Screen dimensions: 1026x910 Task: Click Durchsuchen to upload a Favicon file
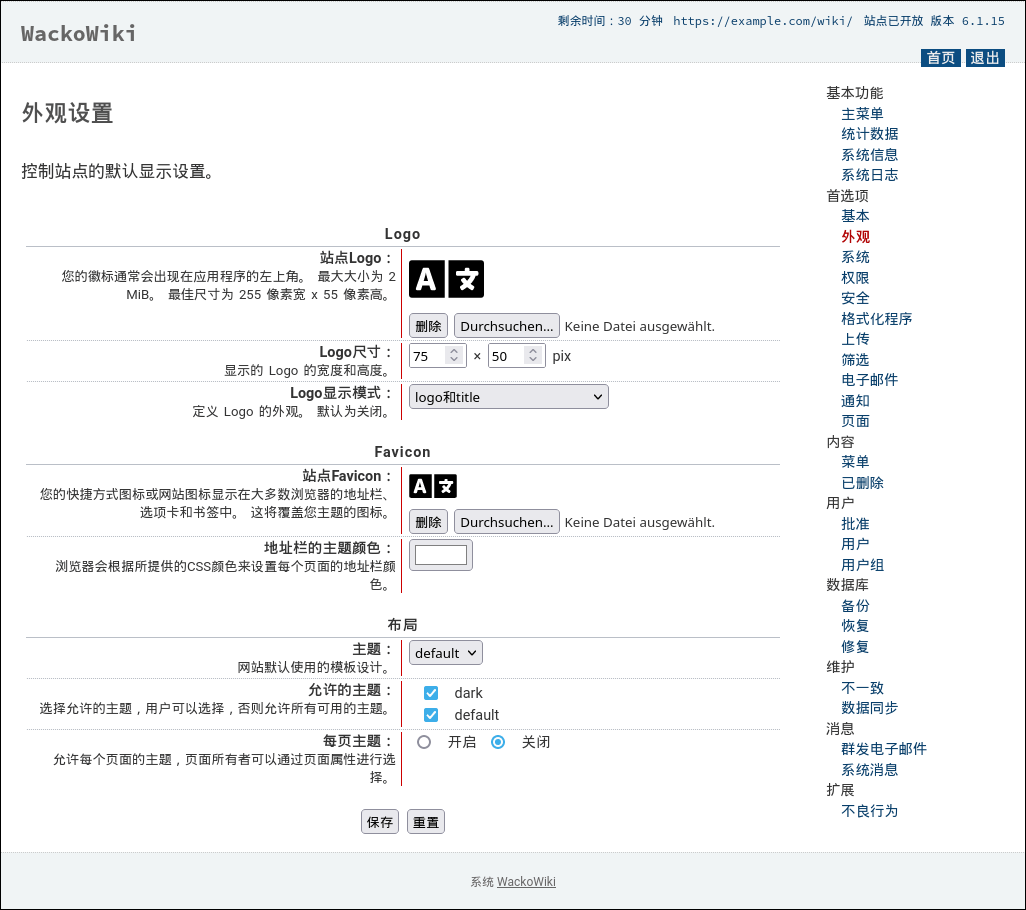(x=507, y=521)
